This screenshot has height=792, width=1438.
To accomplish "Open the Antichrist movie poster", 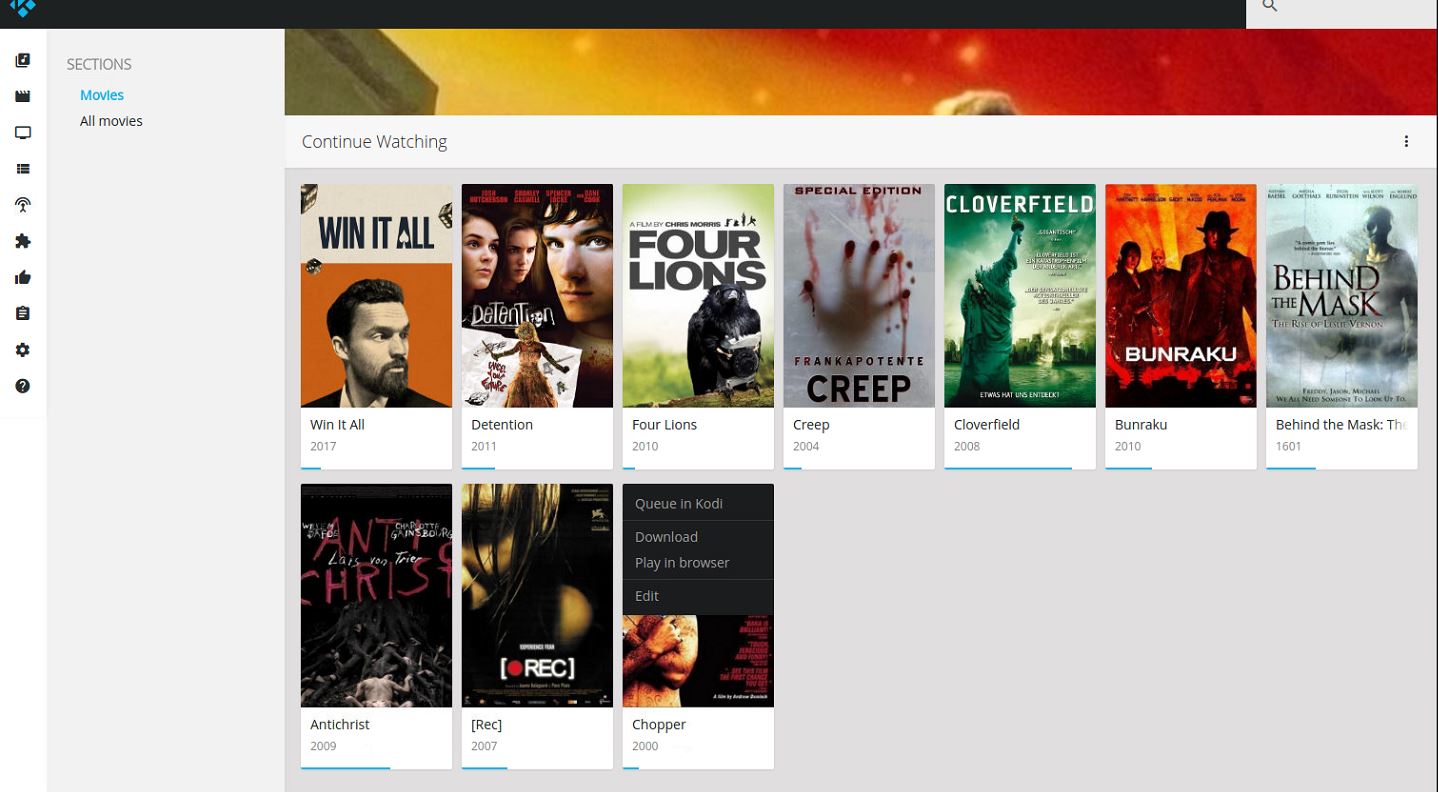I will pos(376,596).
